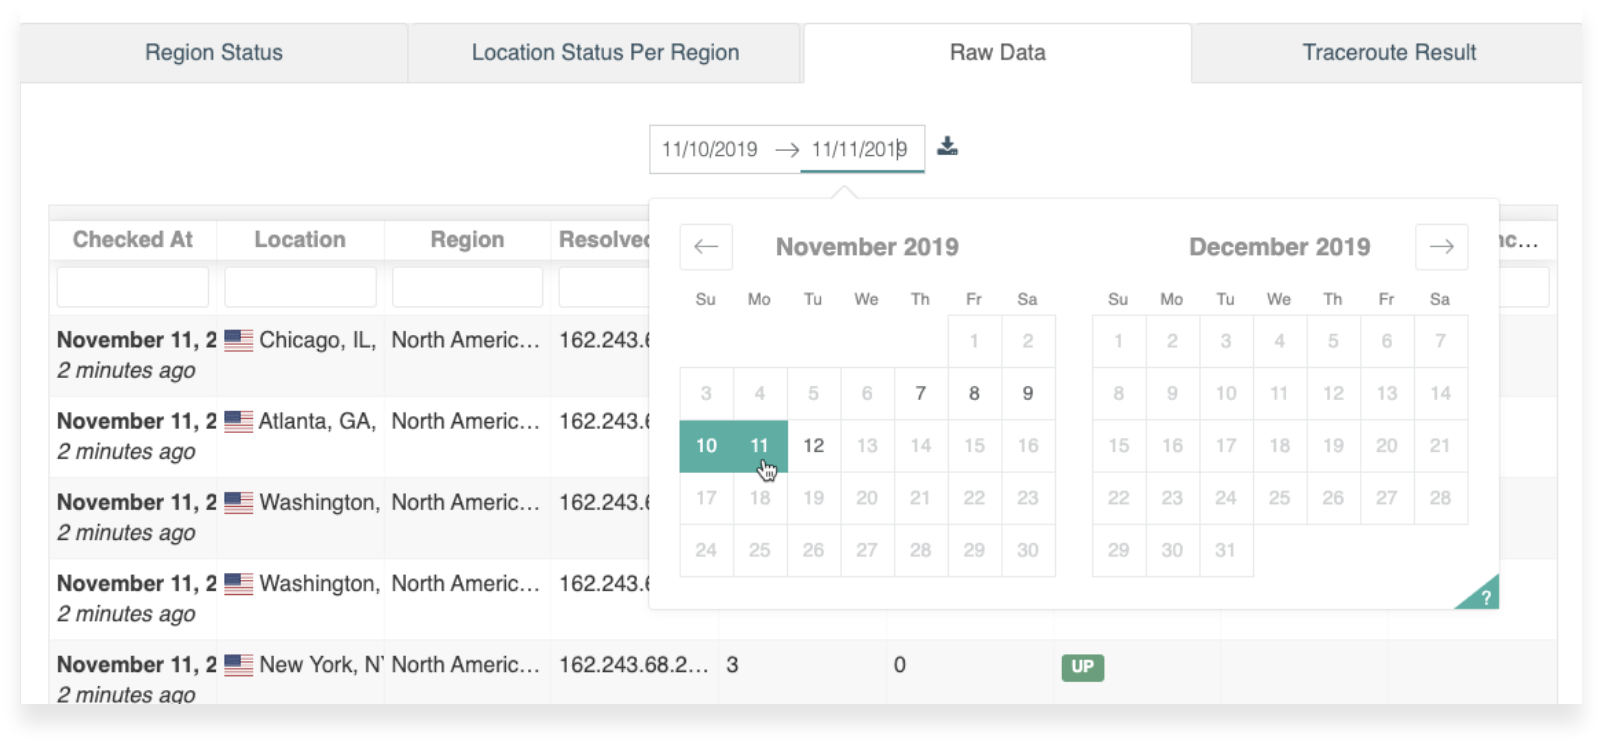Click the Location column filter input
Image resolution: width=1602 pixels, height=744 pixels.
[x=300, y=288]
